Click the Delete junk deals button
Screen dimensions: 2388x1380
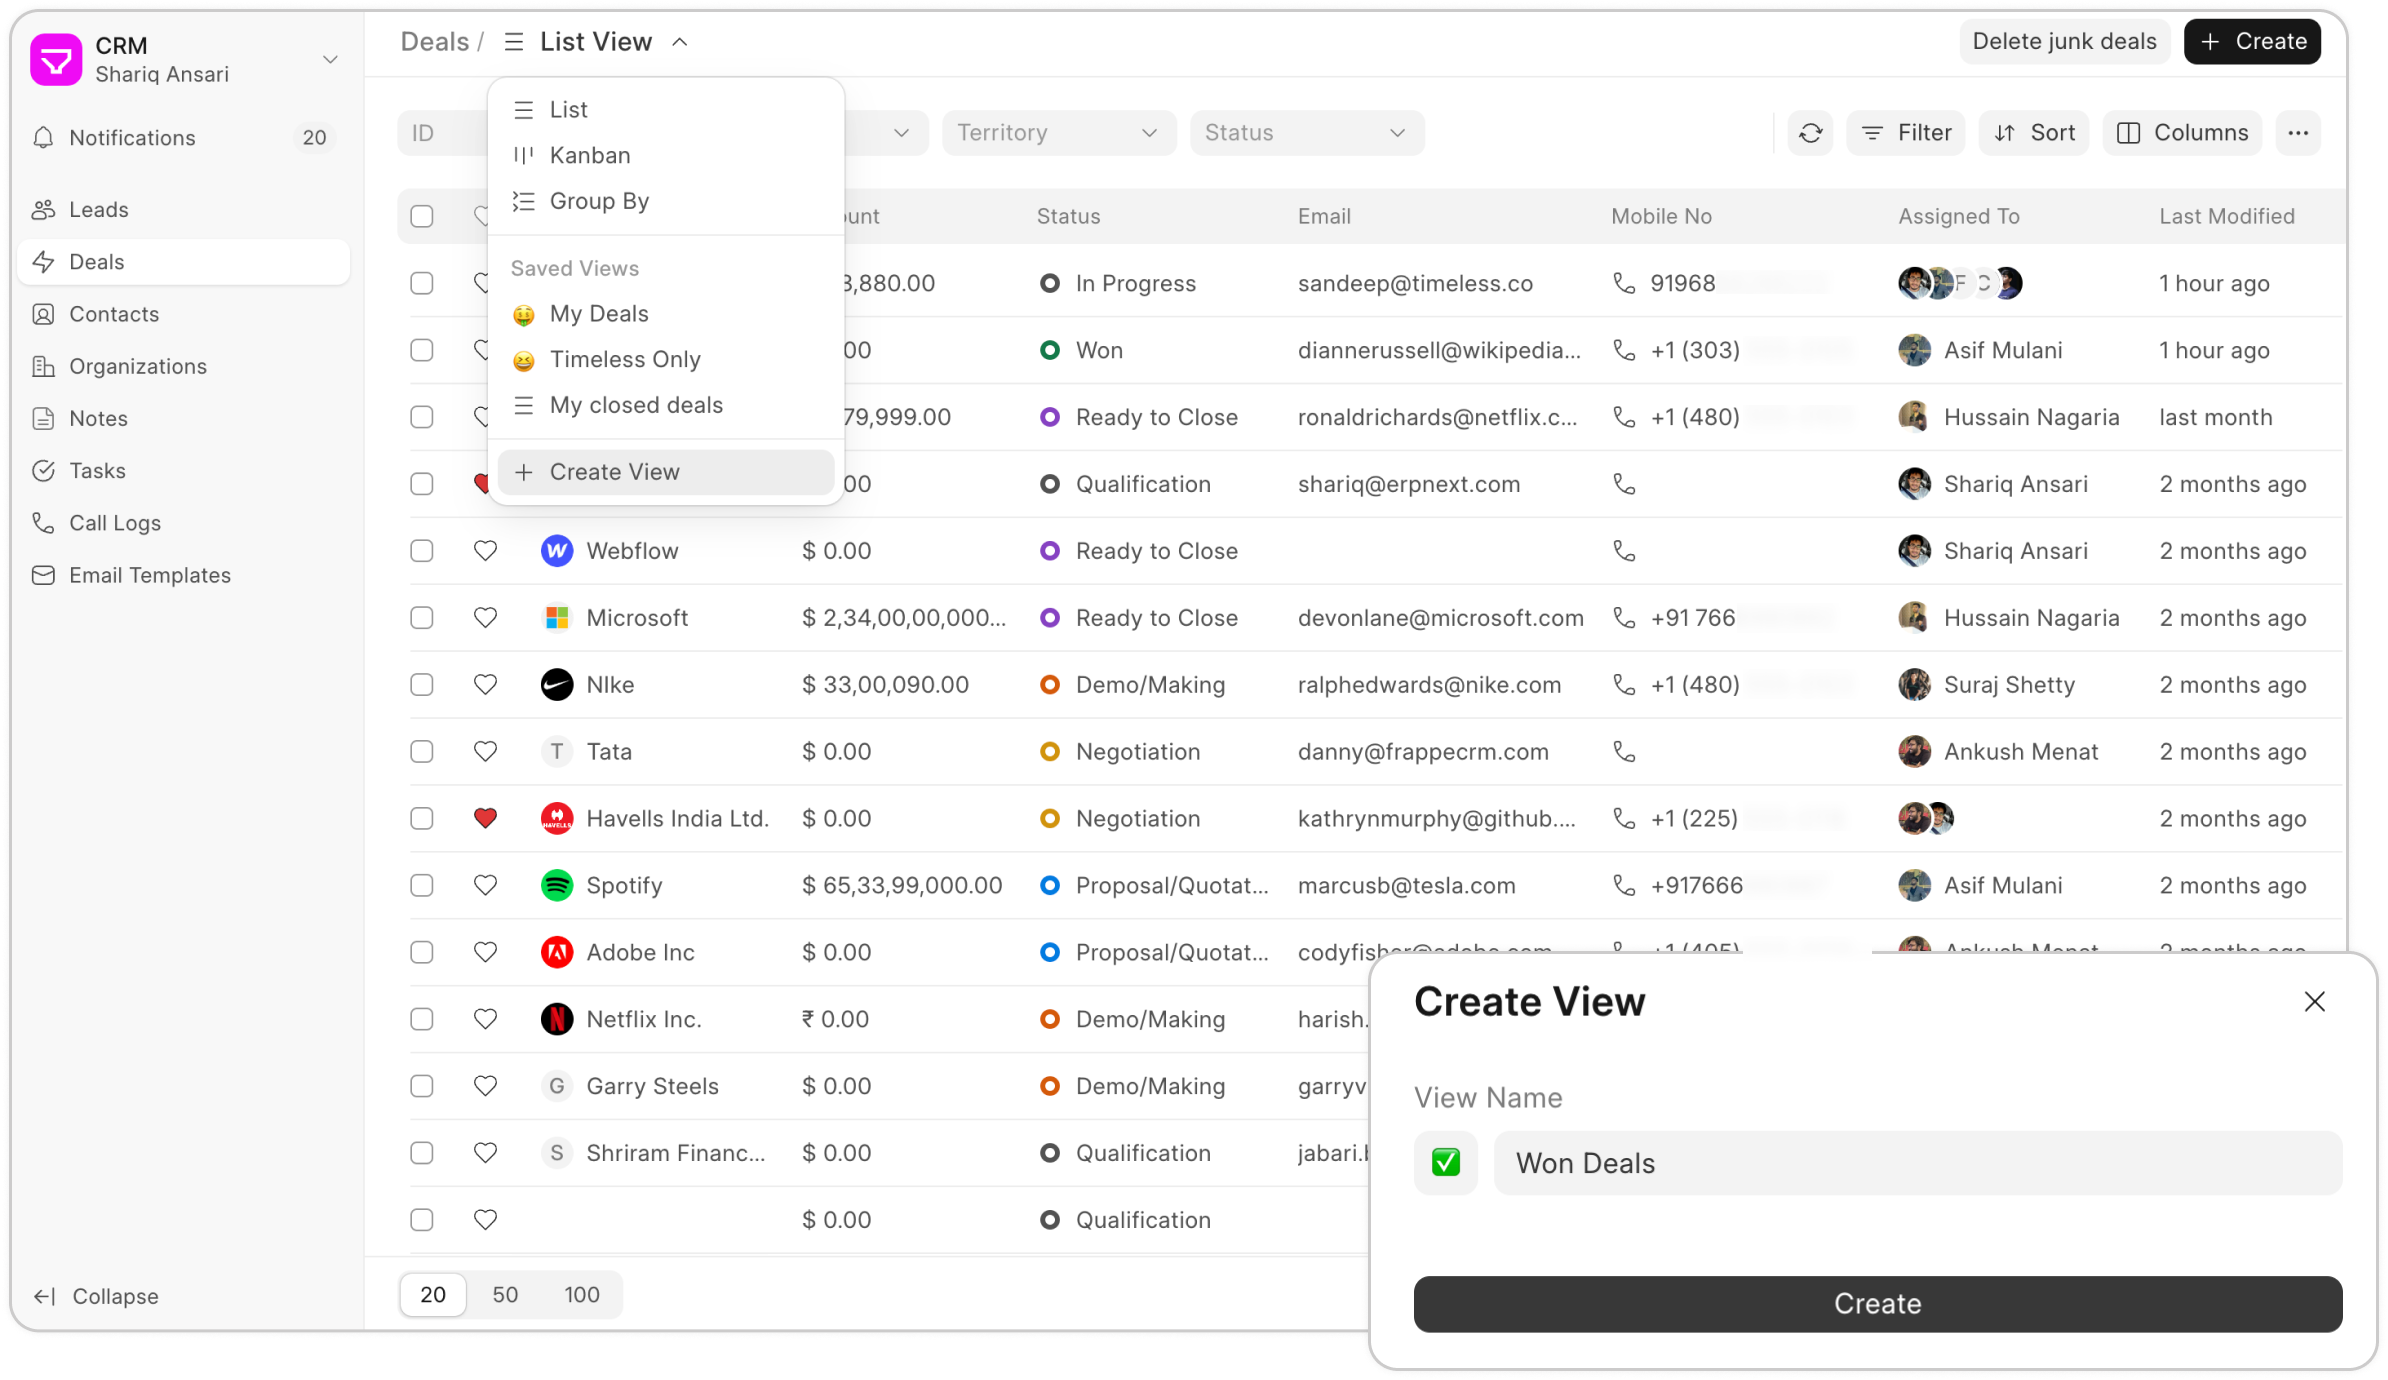[2063, 41]
